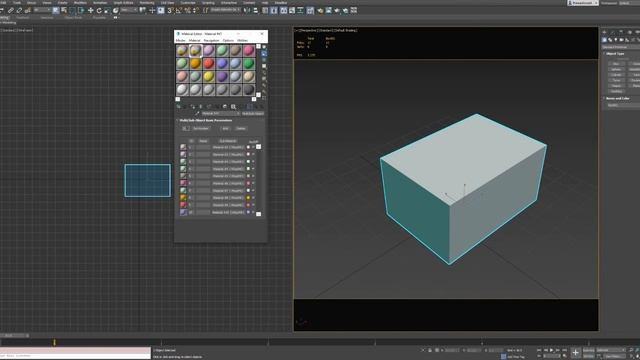Viewport: 640px width, 360px height.
Task: Click the Multi/Sub-Object material type button
Action: point(253,113)
